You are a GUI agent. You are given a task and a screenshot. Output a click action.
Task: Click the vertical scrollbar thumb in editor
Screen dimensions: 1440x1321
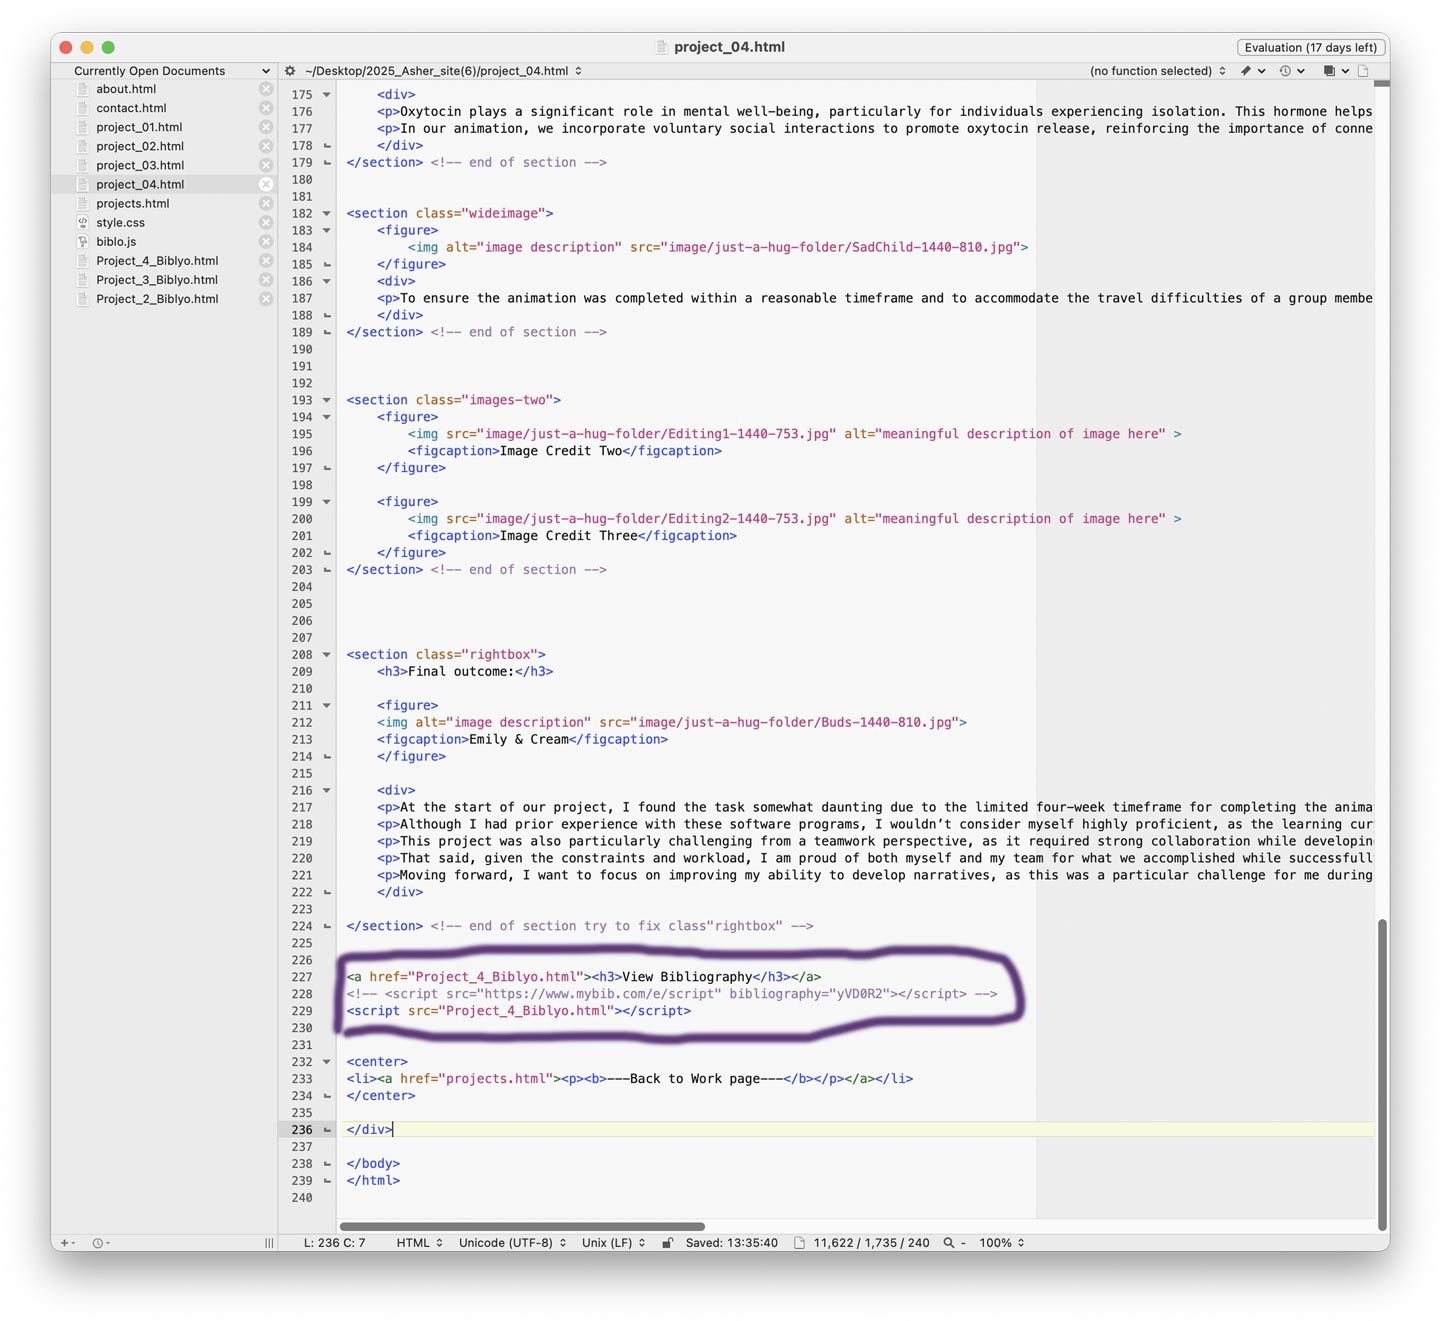point(1382,1074)
